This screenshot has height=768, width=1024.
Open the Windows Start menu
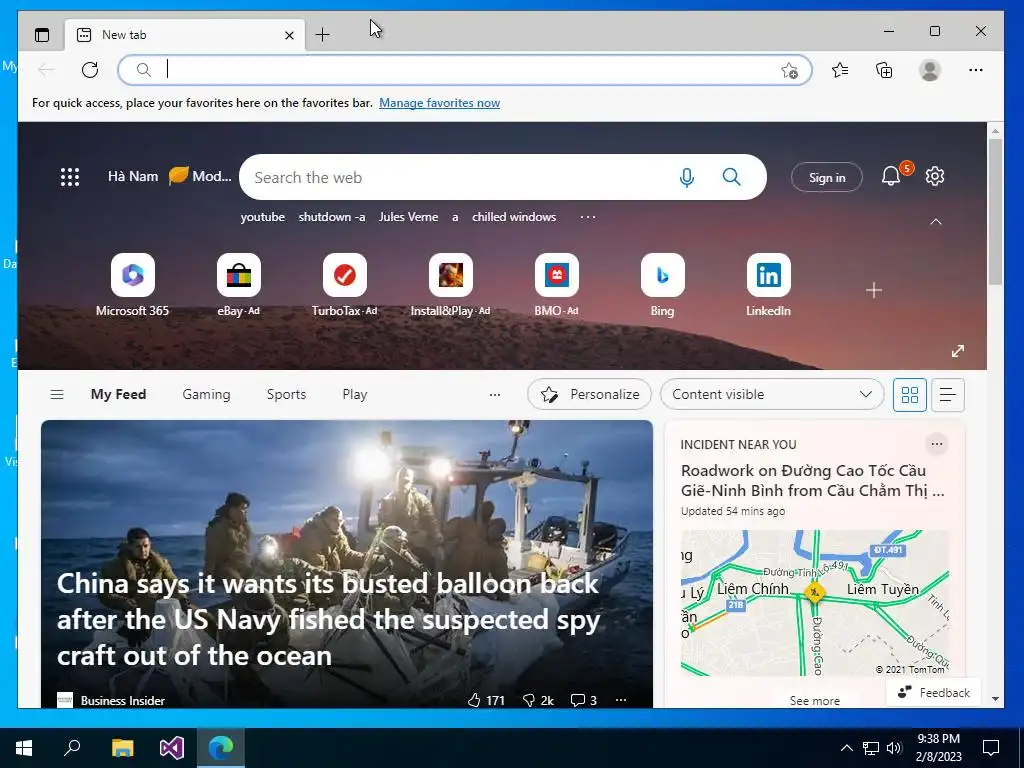24,748
